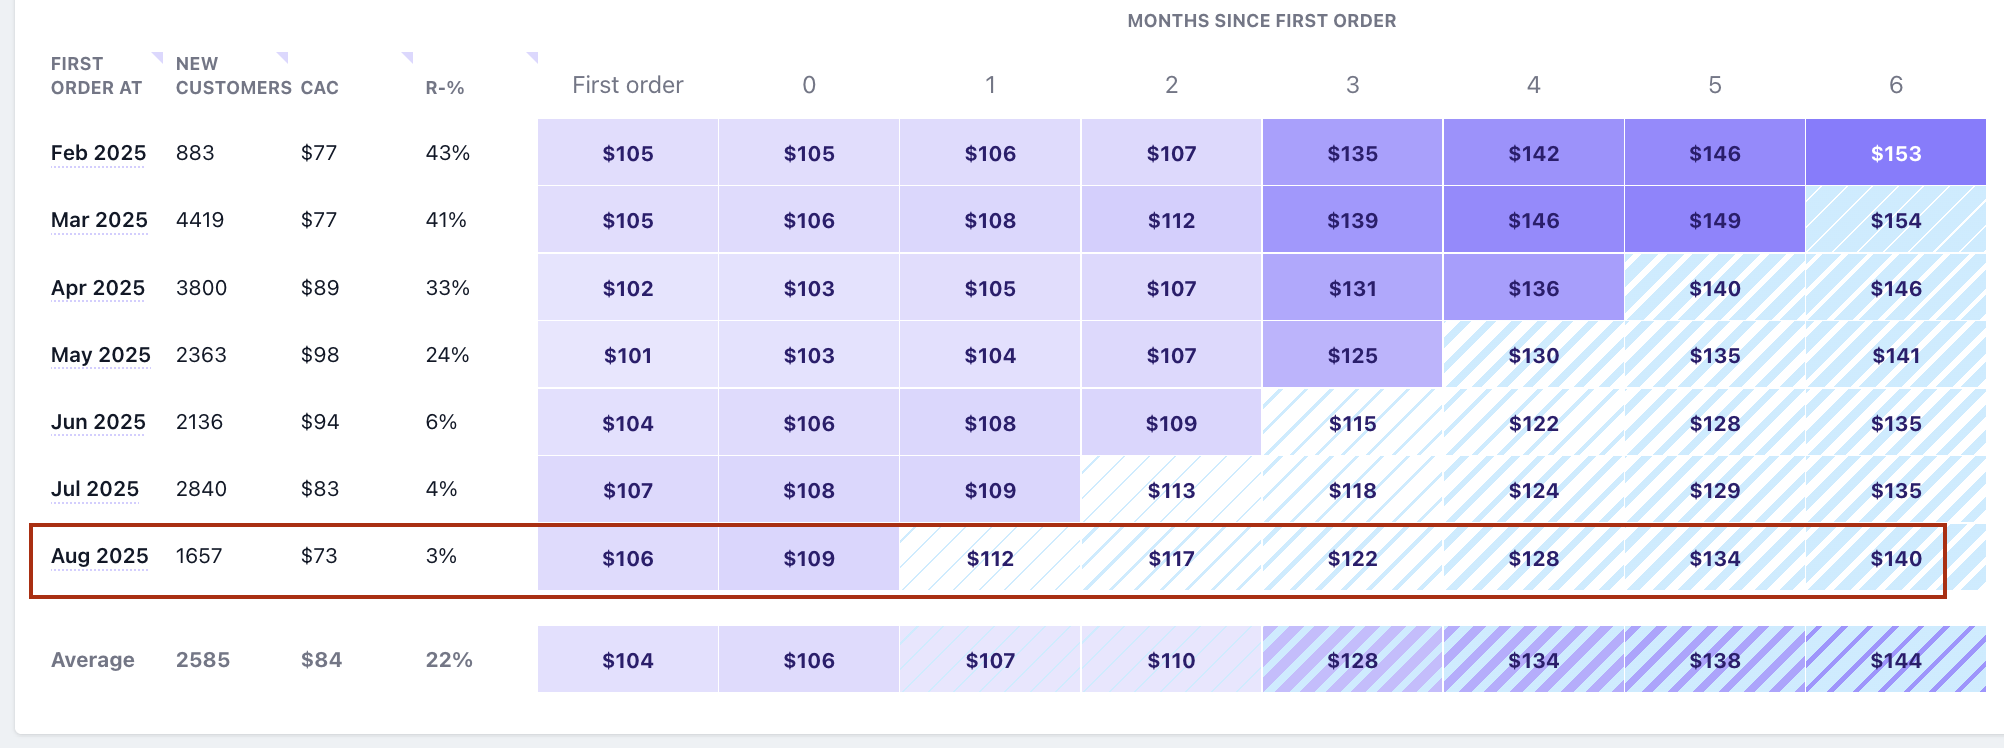The height and width of the screenshot is (748, 2004).
Task: Click the sort triangle on CAC header
Action: (x=408, y=57)
